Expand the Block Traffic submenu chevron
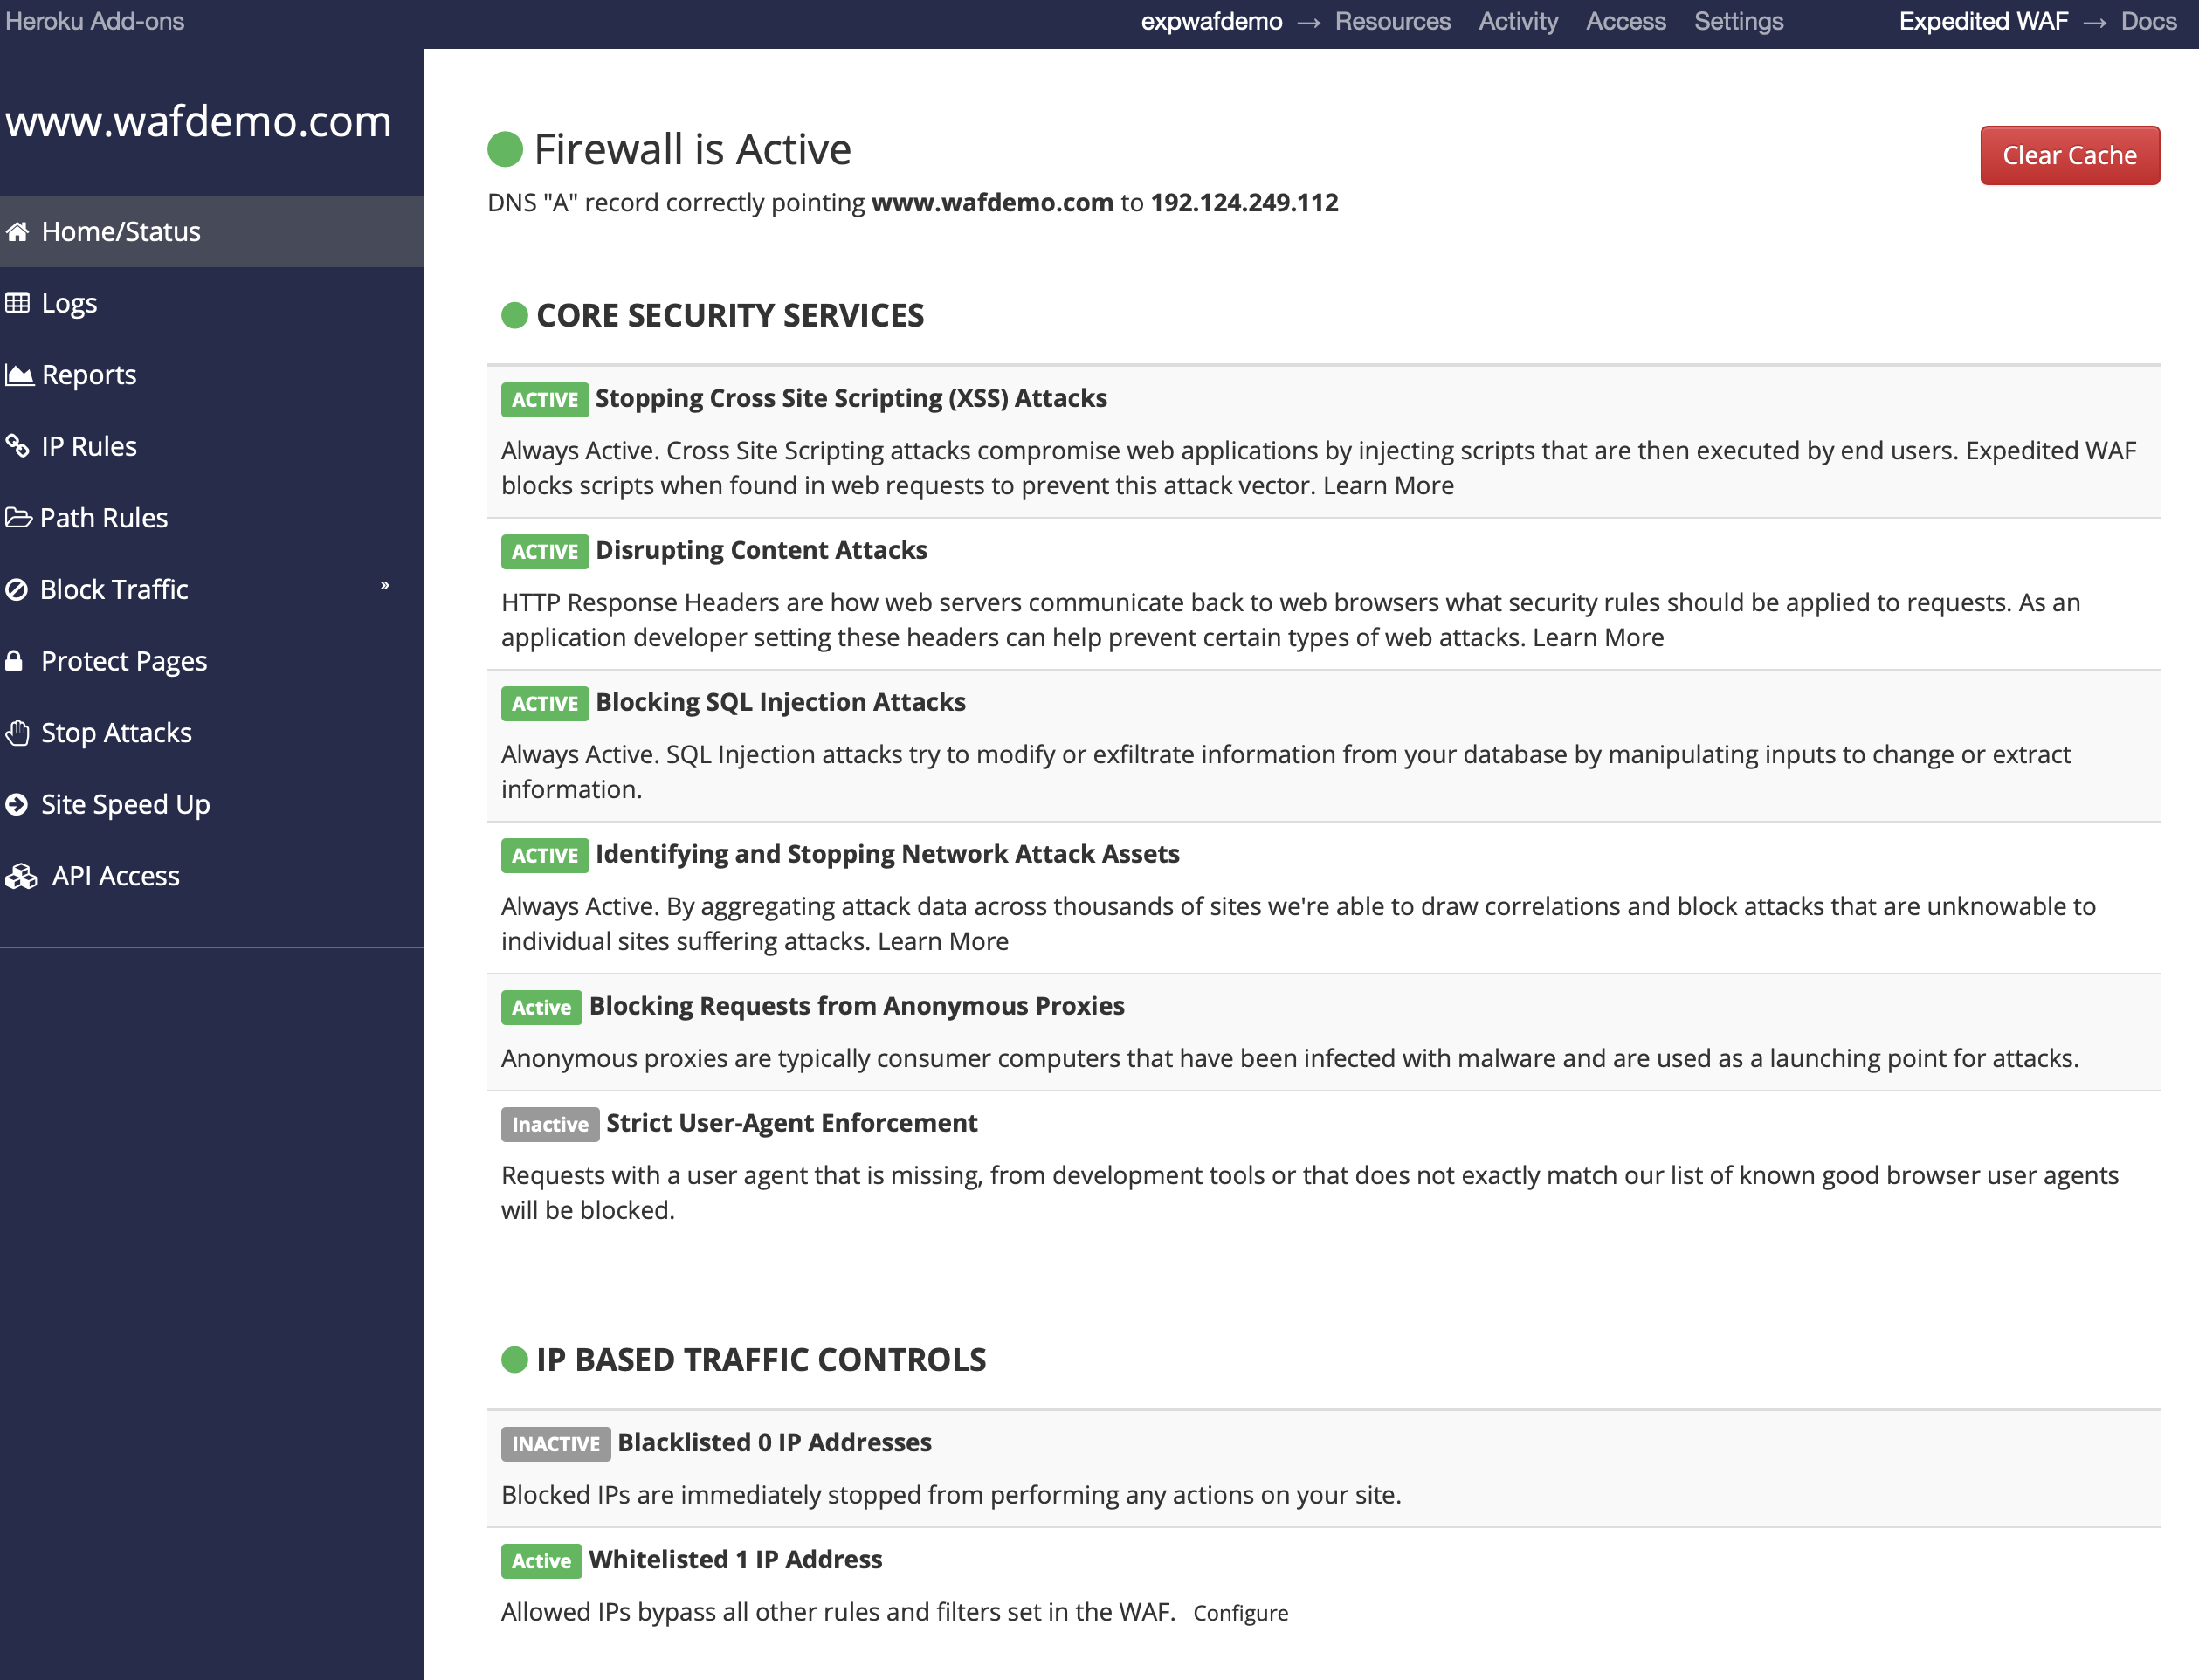Image resolution: width=2199 pixels, height=1680 pixels. pyautogui.click(x=385, y=586)
